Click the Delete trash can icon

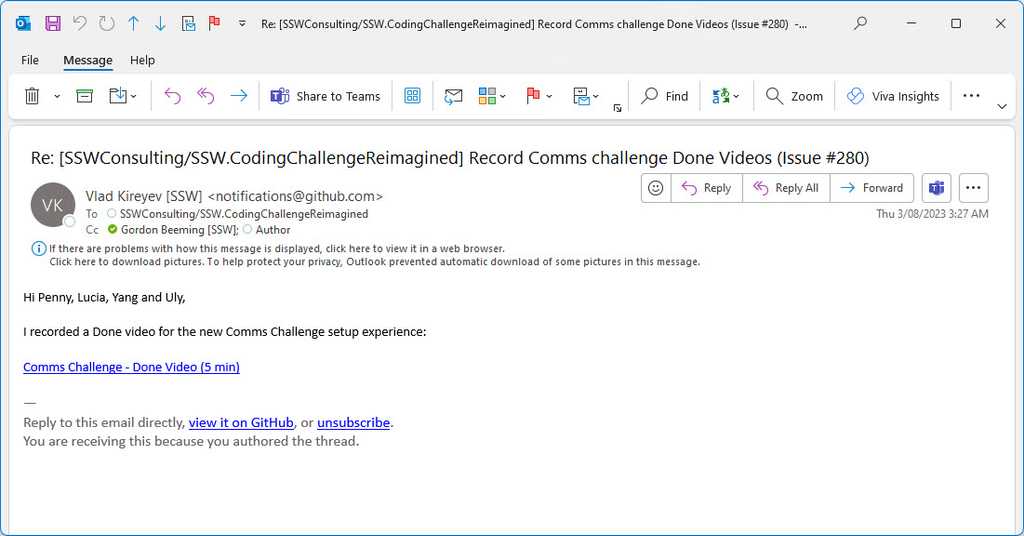click(x=32, y=96)
